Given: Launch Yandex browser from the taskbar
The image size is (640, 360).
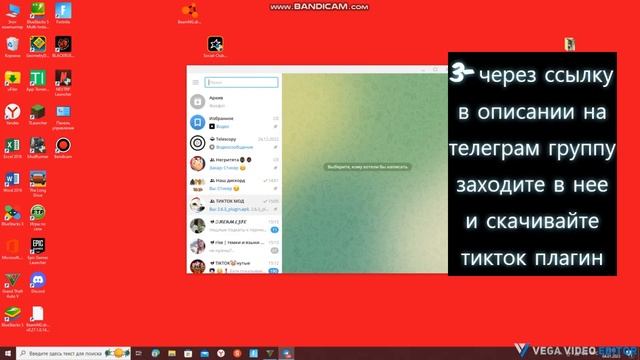Looking at the screenshot, I should point(221,353).
